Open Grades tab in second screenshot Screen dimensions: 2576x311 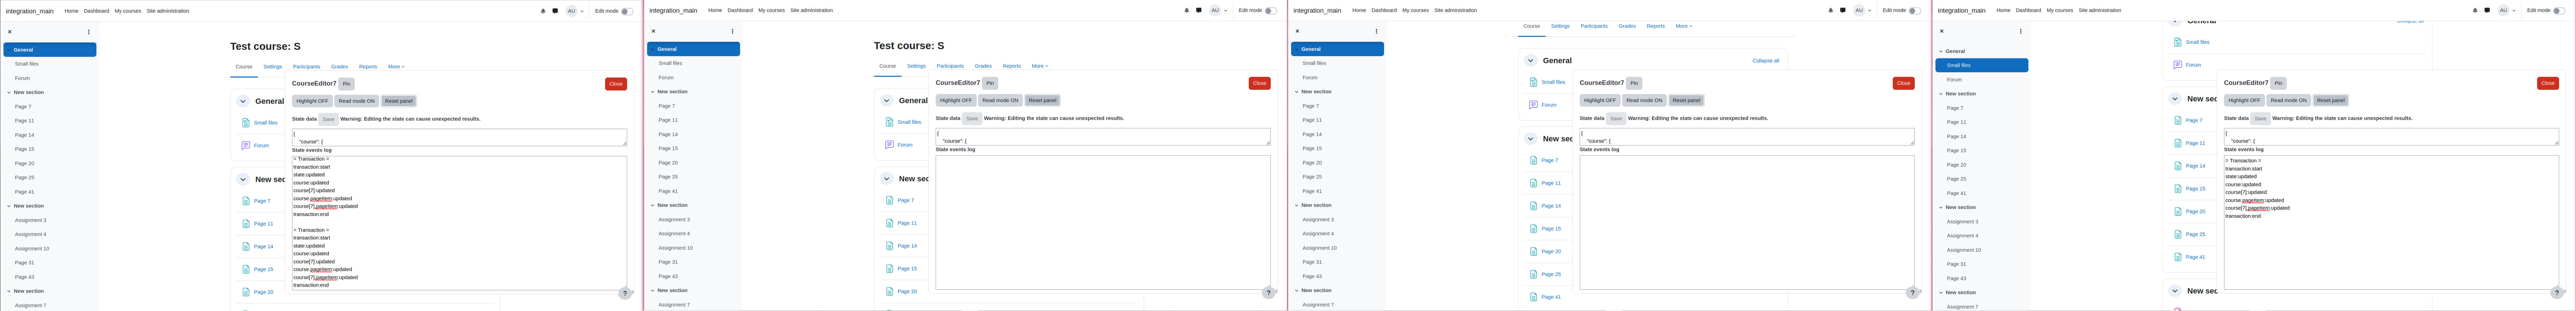(983, 66)
